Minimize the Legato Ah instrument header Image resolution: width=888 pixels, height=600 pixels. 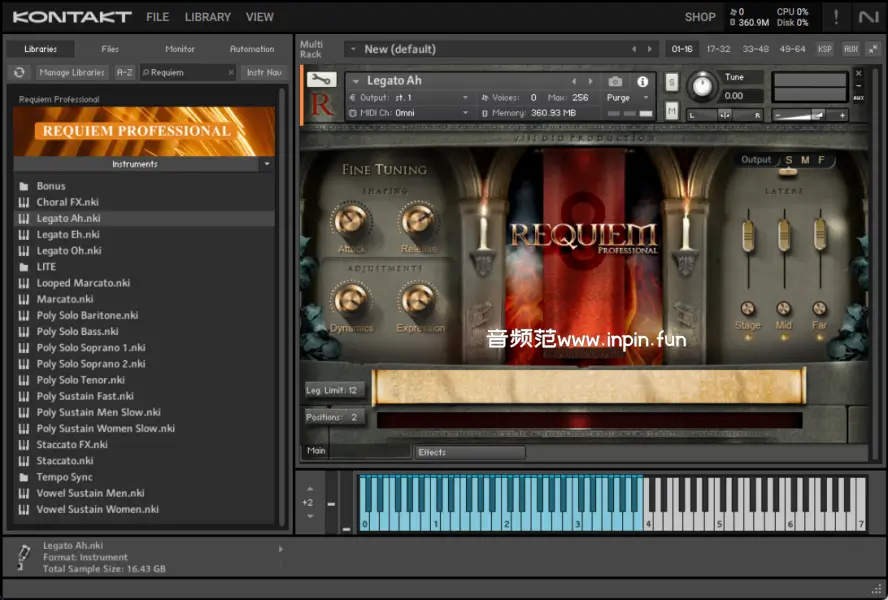[x=859, y=86]
